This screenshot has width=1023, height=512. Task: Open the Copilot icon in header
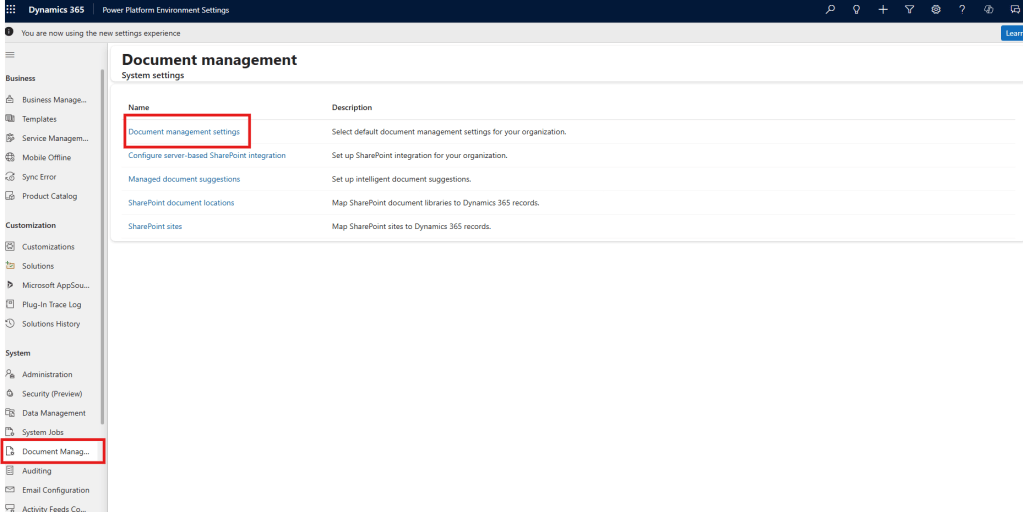(x=989, y=9)
